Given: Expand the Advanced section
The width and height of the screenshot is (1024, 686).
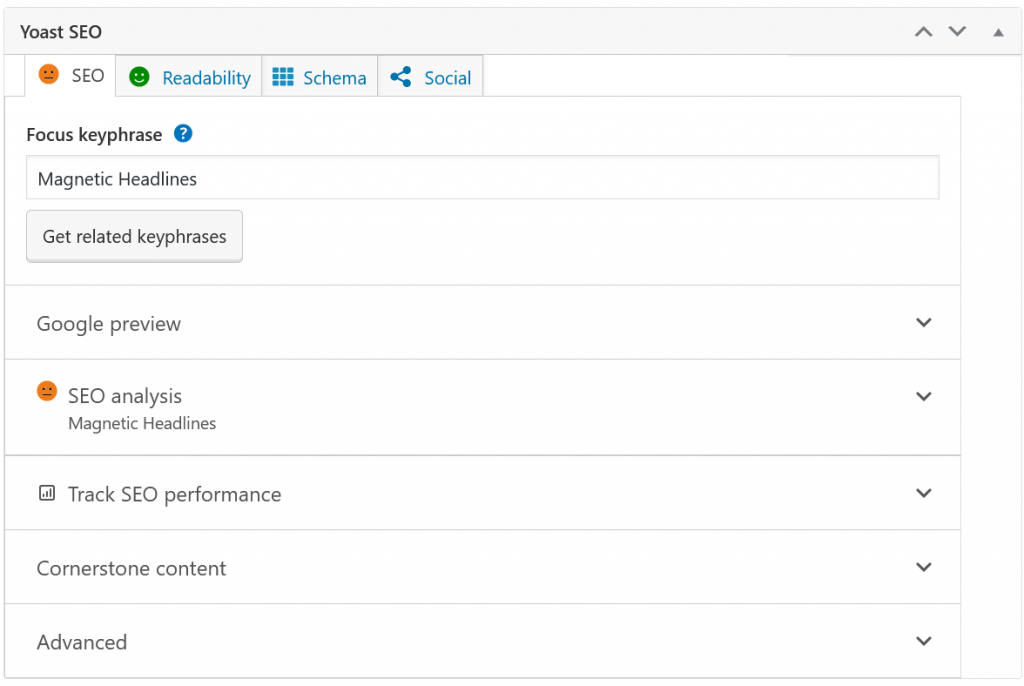Looking at the screenshot, I should (923, 641).
